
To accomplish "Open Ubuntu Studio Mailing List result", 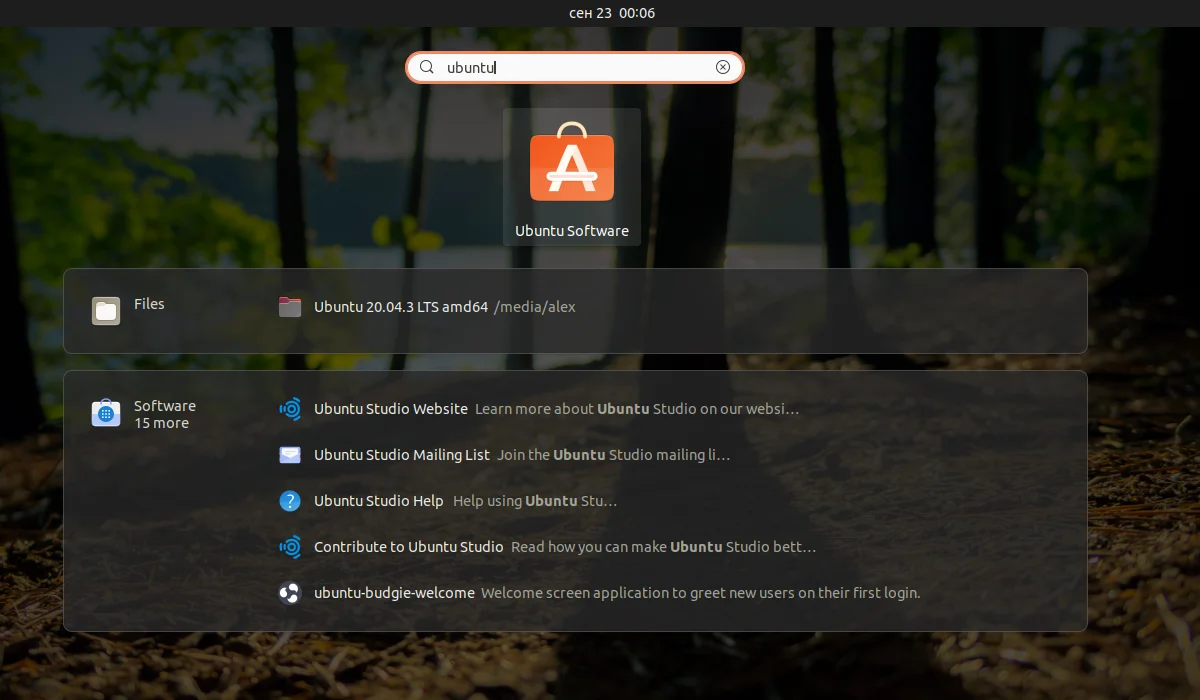I will pos(402,455).
